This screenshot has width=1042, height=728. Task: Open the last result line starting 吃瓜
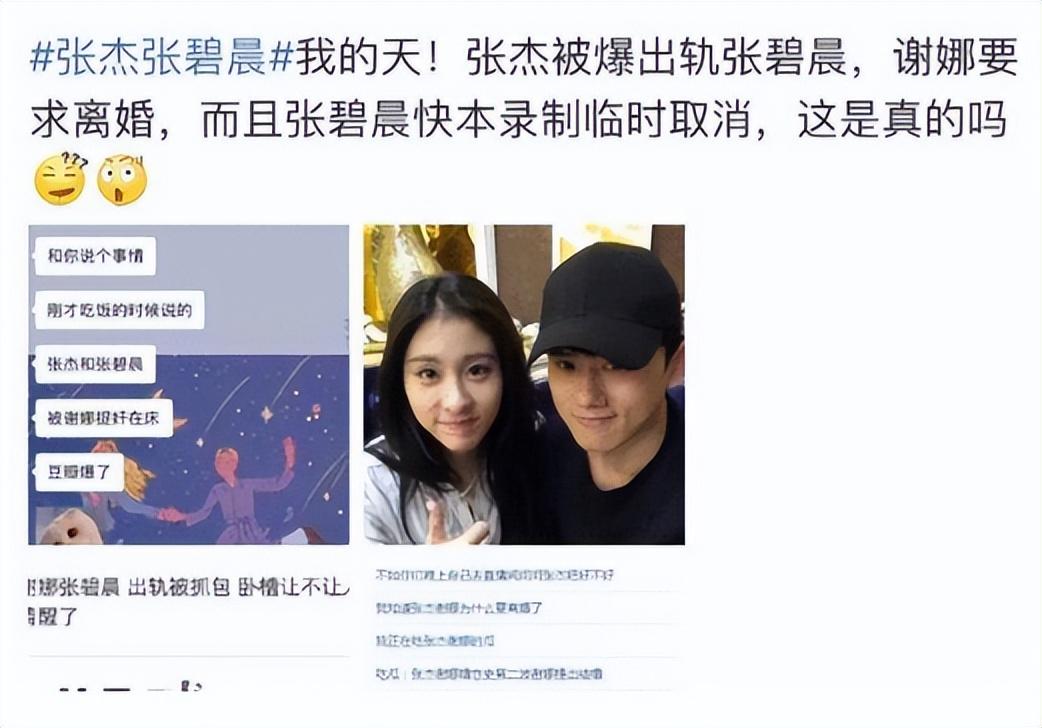point(489,673)
